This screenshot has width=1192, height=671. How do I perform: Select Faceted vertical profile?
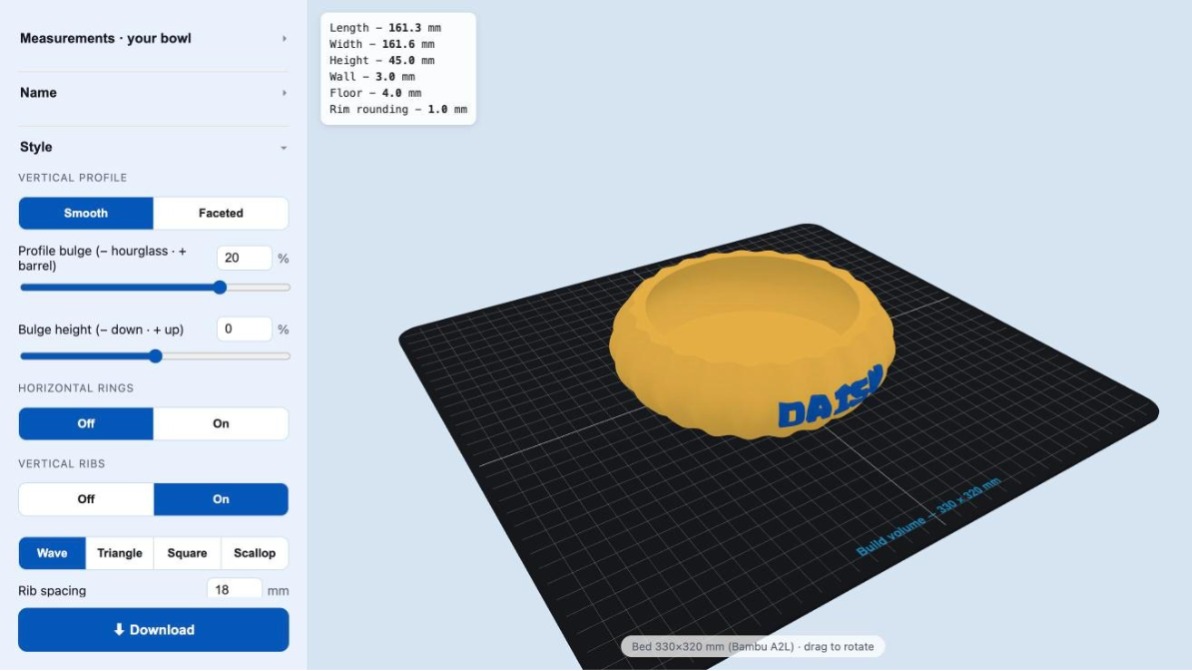coord(221,214)
